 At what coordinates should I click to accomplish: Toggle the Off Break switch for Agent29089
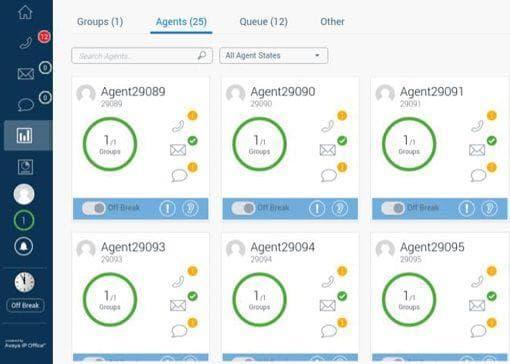coord(94,208)
